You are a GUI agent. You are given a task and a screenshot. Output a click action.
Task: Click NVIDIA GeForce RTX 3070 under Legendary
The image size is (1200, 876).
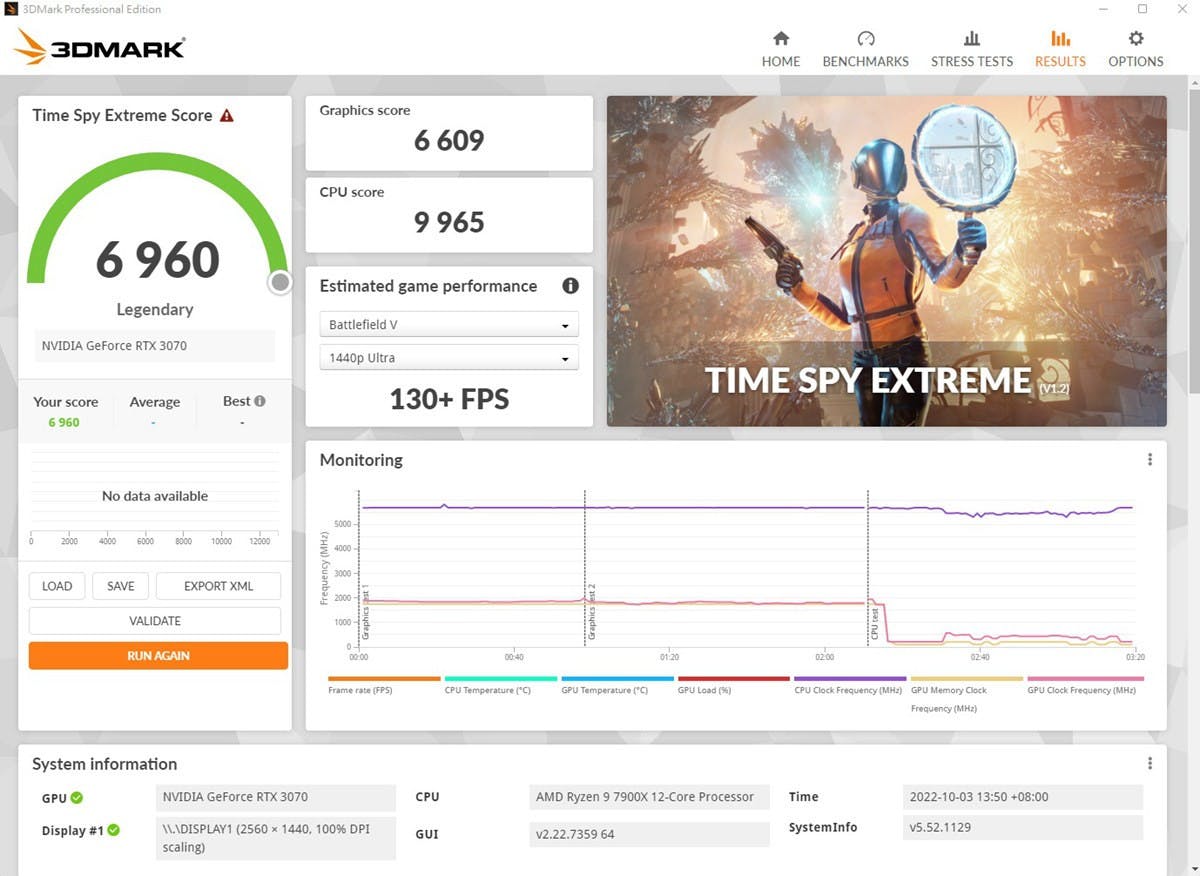(154, 346)
